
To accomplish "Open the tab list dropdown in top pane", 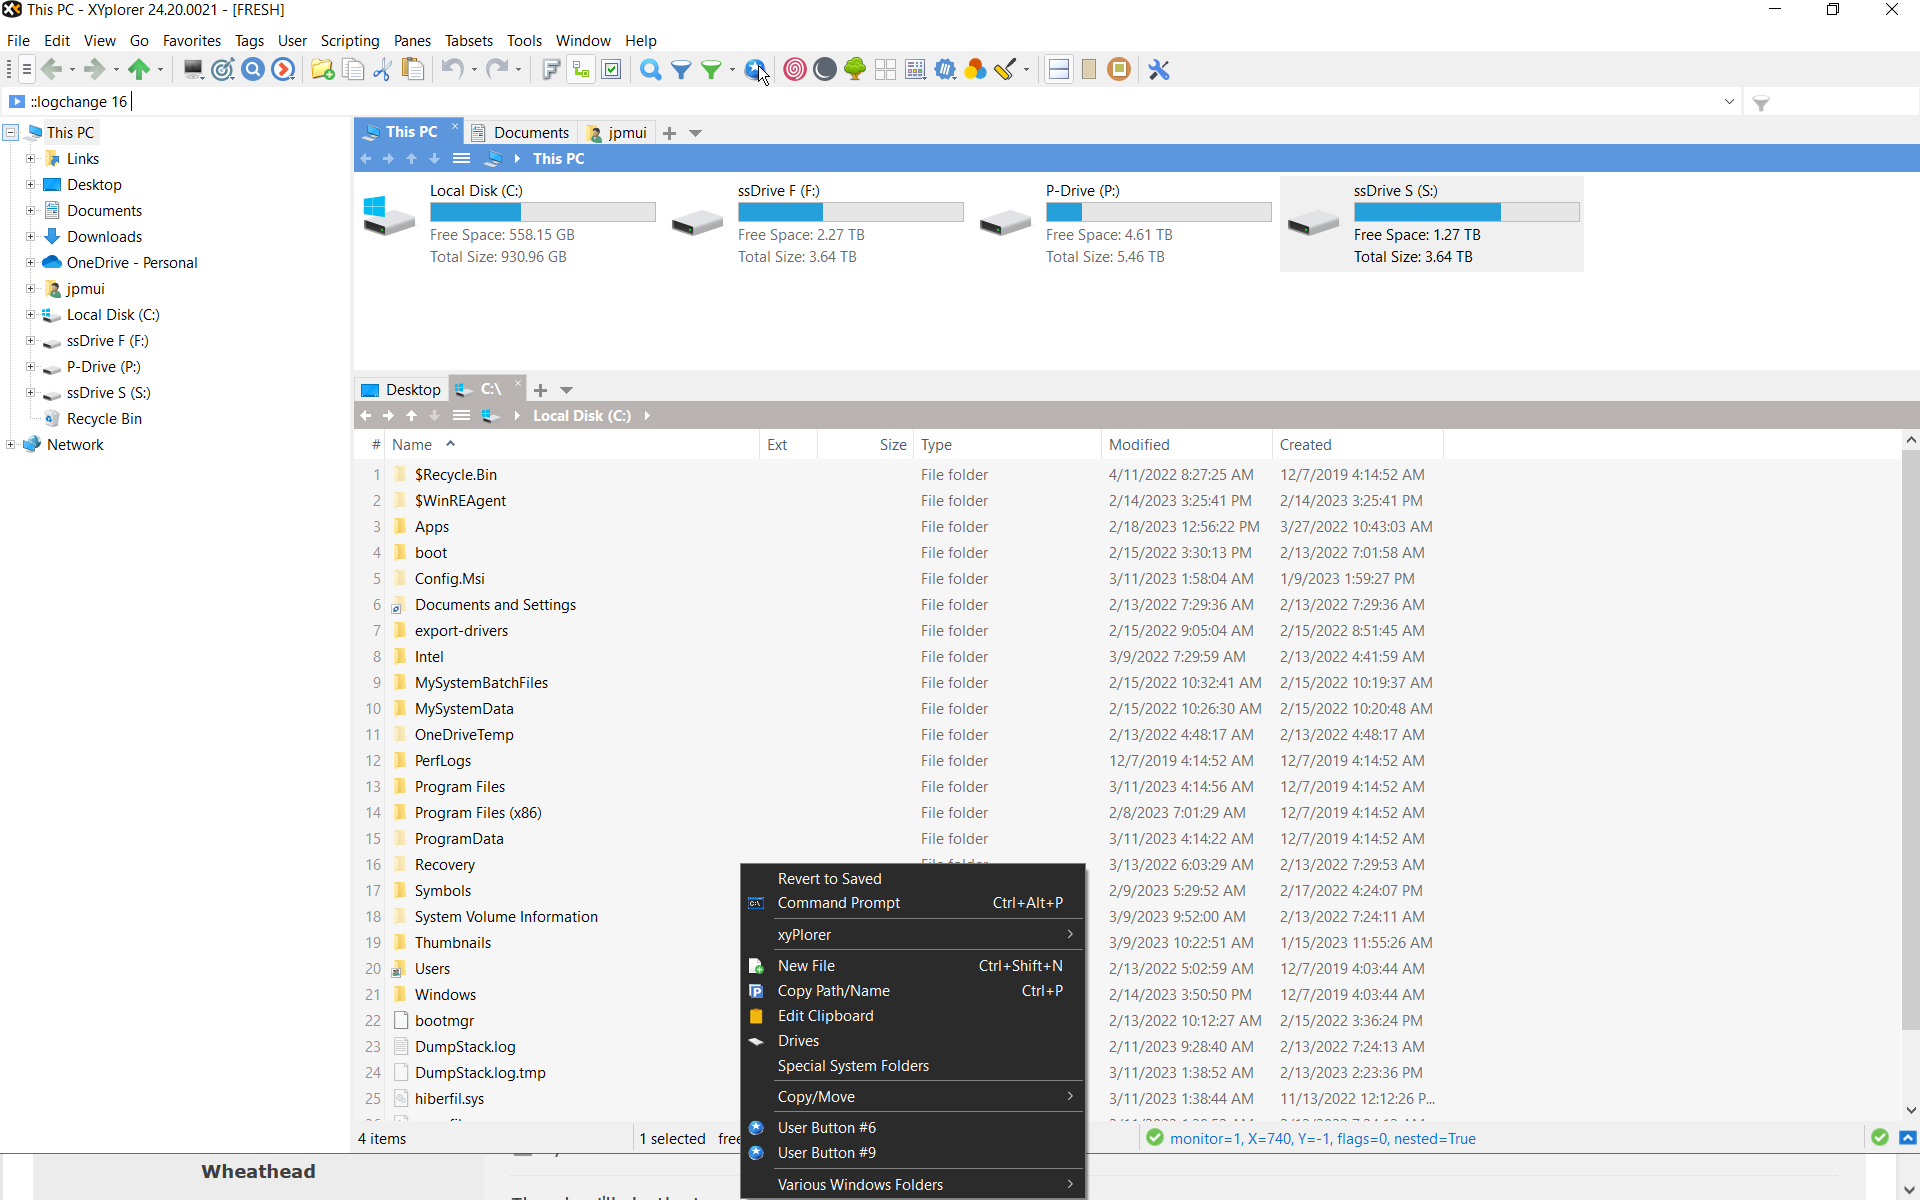I will [695, 133].
